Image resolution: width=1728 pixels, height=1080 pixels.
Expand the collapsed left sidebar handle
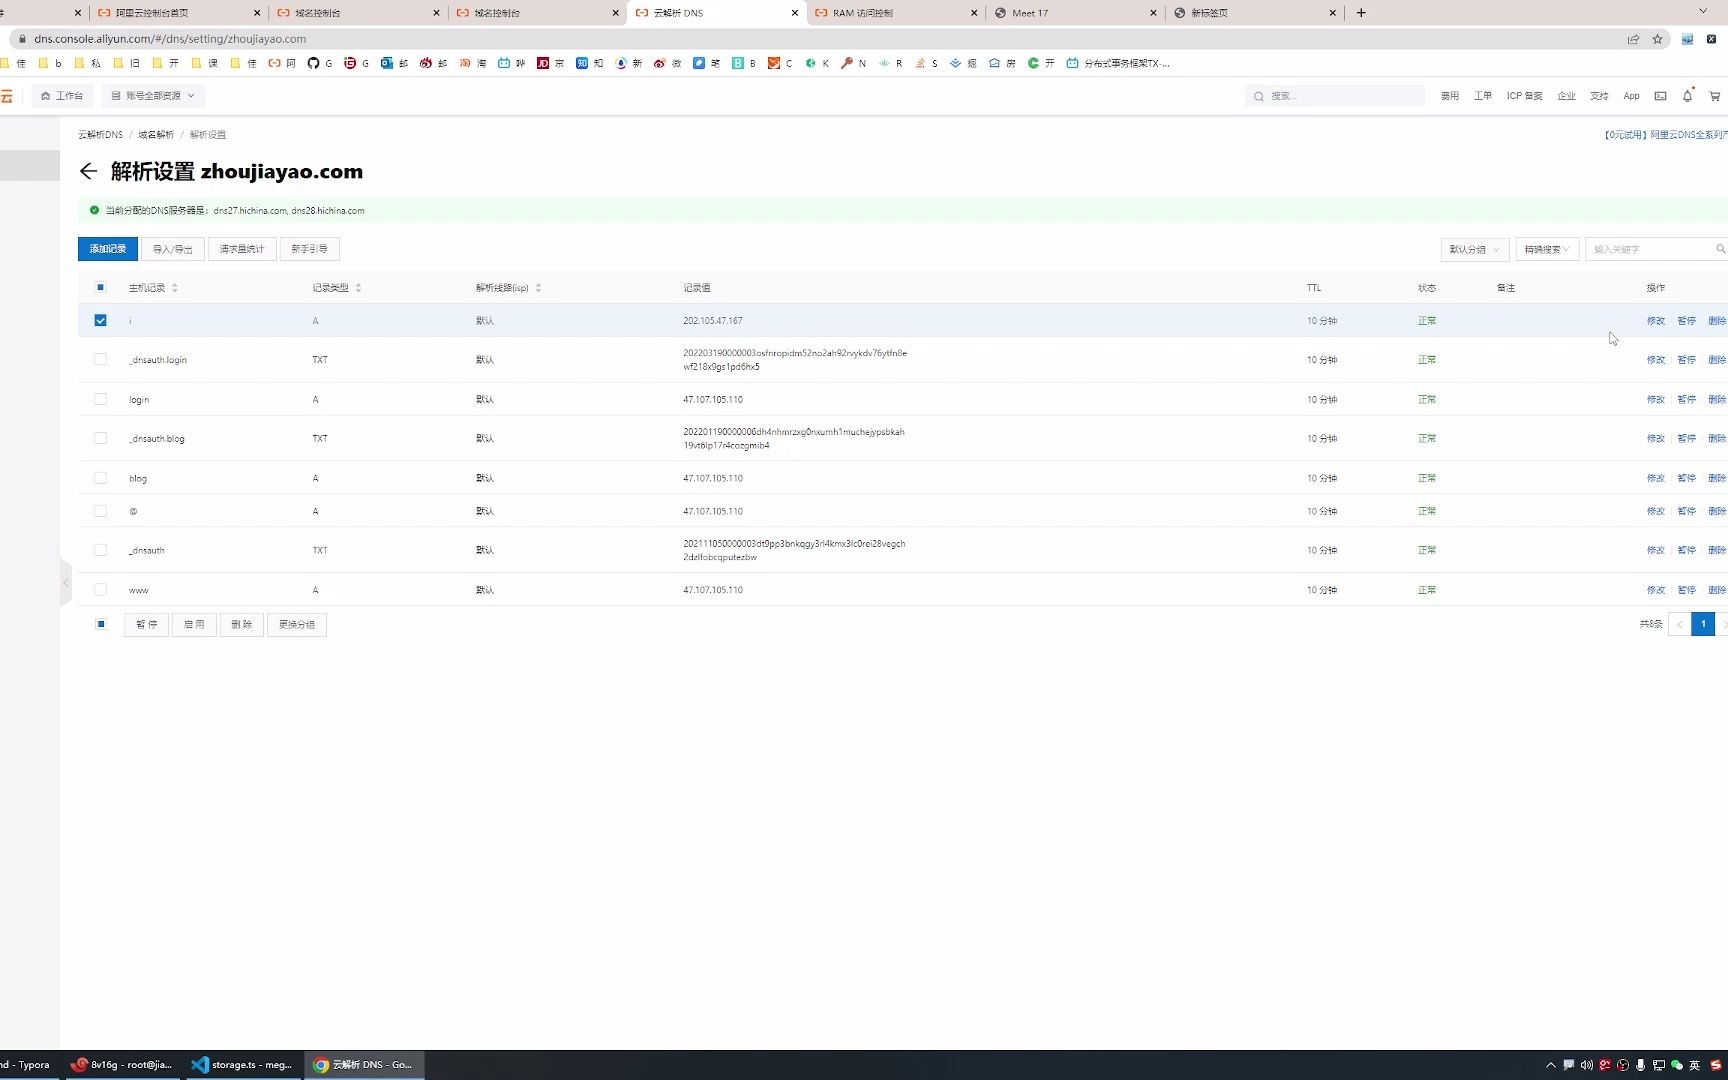pyautogui.click(x=66, y=583)
